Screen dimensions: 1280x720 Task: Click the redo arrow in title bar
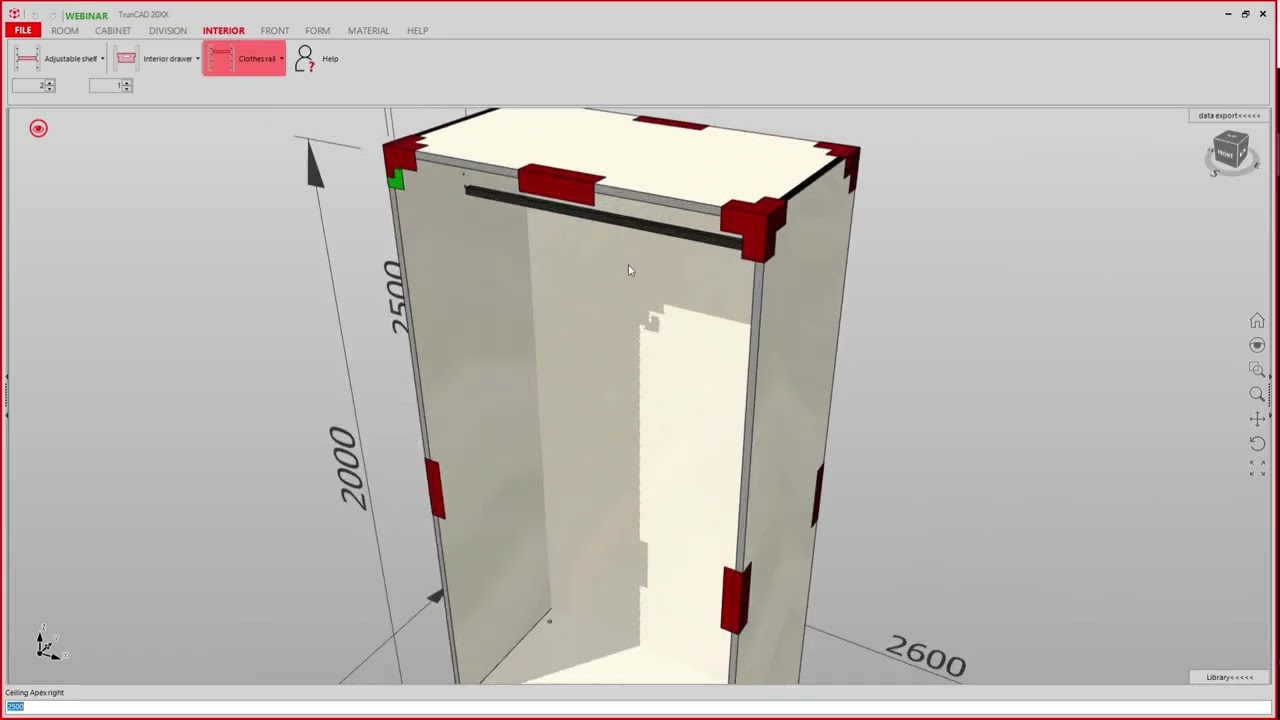click(52, 16)
